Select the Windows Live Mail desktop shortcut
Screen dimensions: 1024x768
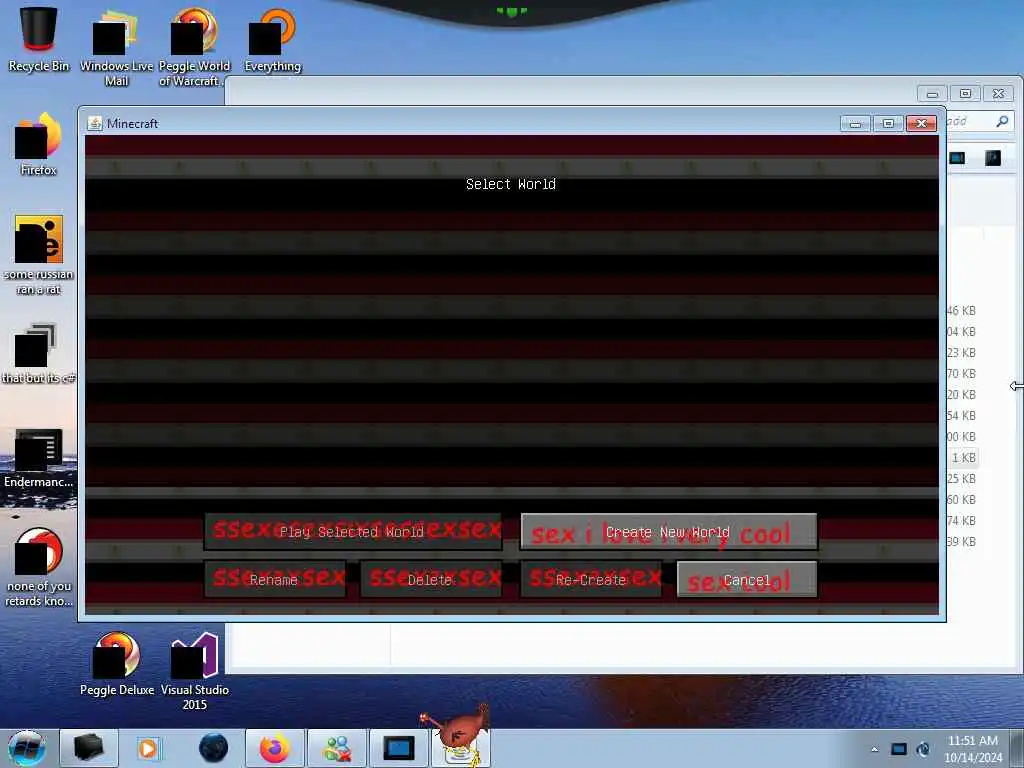[116, 47]
